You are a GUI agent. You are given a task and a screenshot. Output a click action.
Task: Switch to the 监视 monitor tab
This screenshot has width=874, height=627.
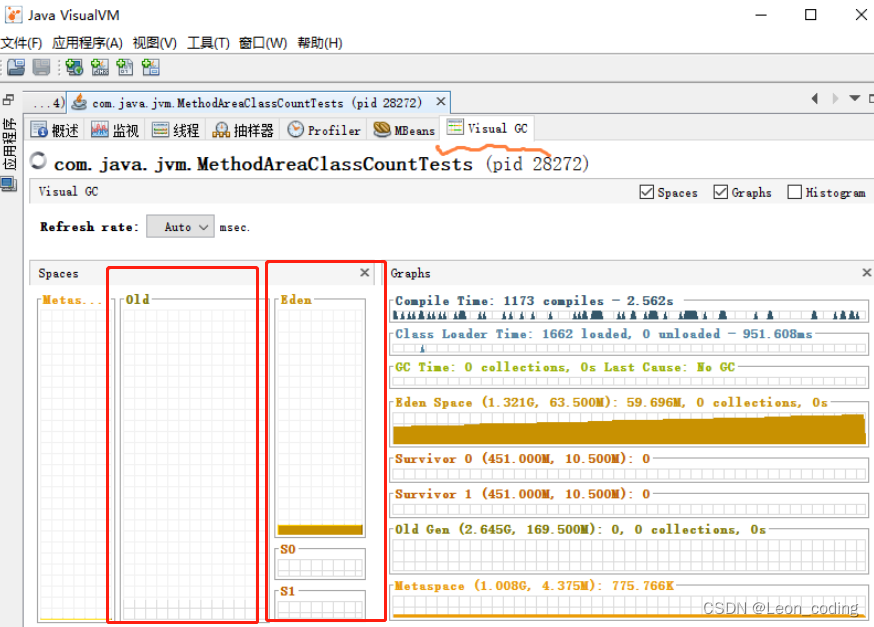(114, 130)
